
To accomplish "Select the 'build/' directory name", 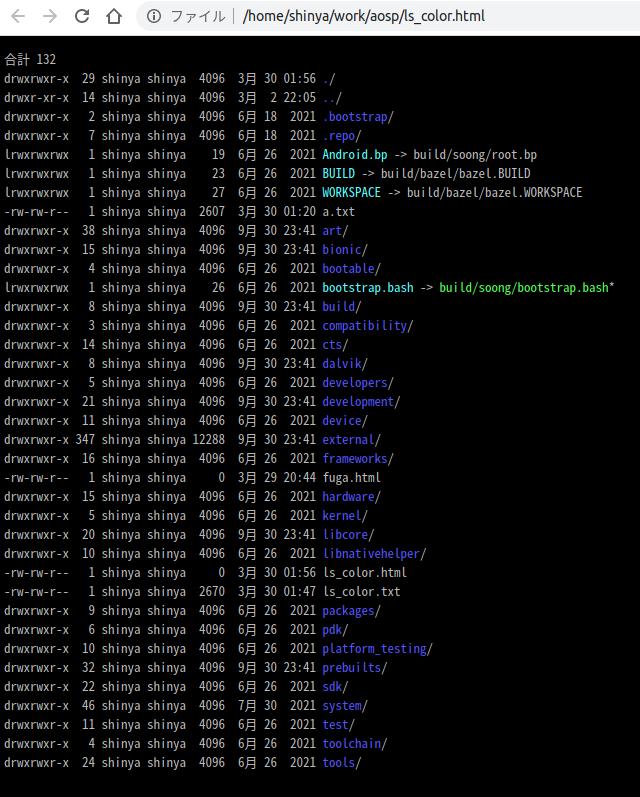I will (x=342, y=306).
